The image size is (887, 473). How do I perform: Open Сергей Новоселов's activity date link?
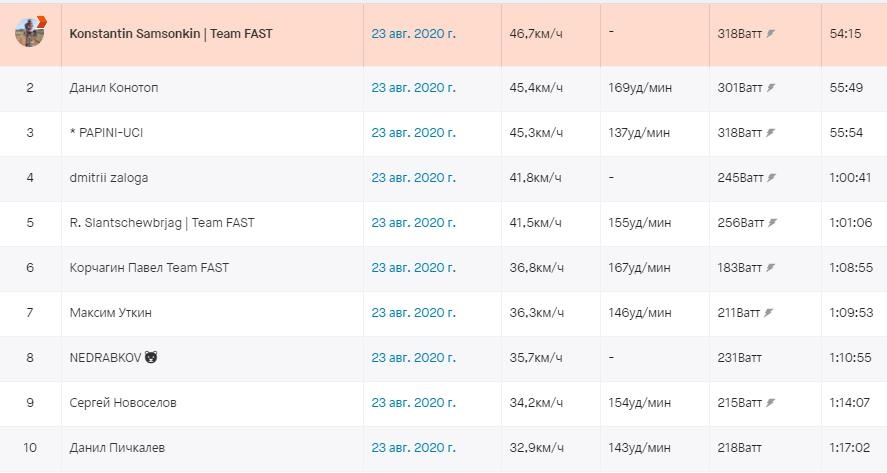point(413,403)
